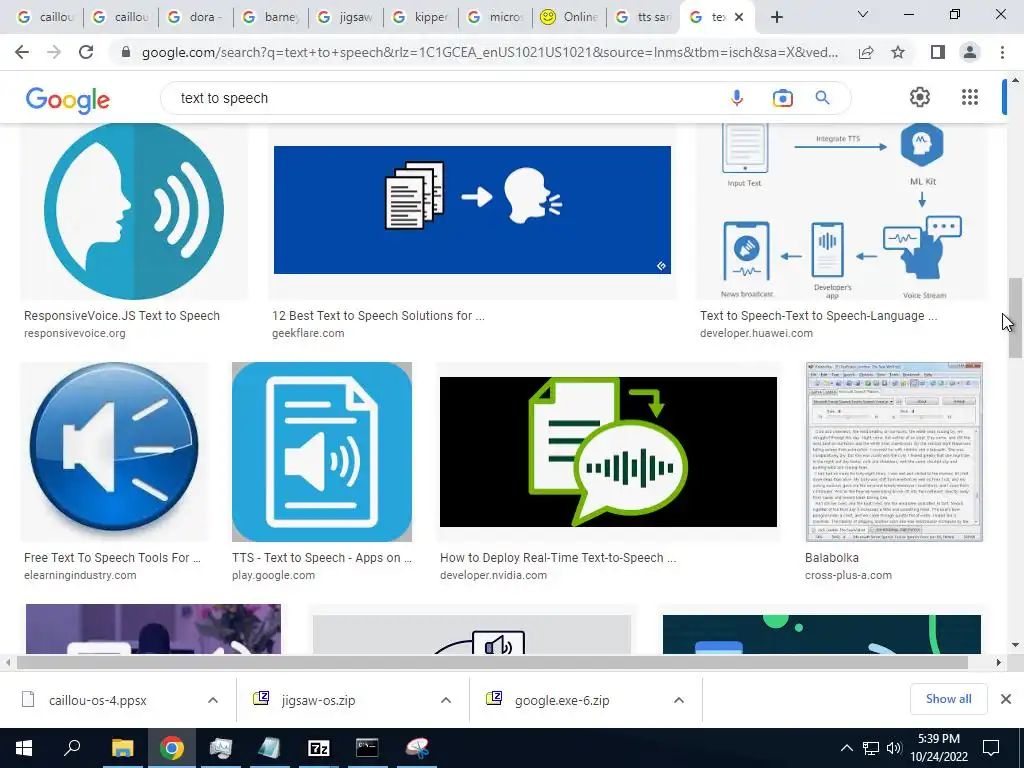Click 'ResponsiveVoice.JS Text to Speech' link
The image size is (1024, 768).
[121, 315]
